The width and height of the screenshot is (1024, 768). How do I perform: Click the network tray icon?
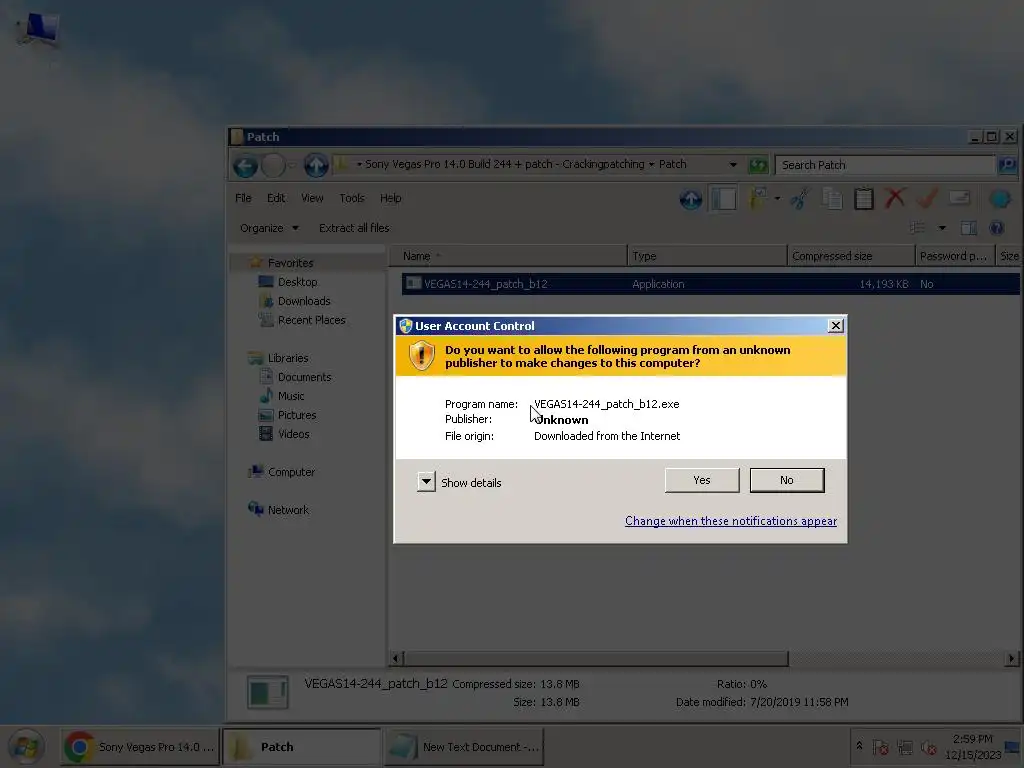pos(904,746)
